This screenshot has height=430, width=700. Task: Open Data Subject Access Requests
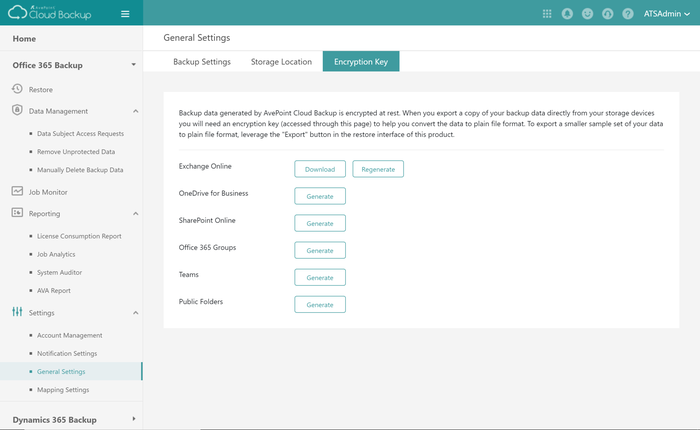click(x=80, y=134)
